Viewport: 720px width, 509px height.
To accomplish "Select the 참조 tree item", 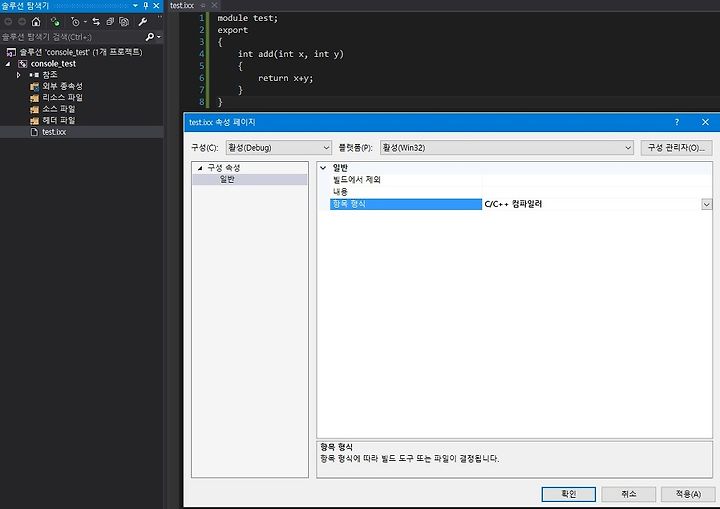I will [x=50, y=74].
